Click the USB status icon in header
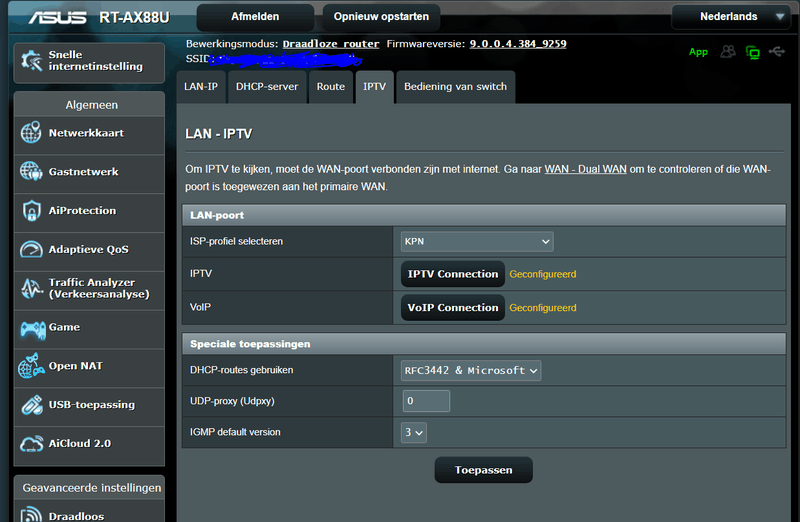This screenshot has width=800, height=522. coord(777,51)
